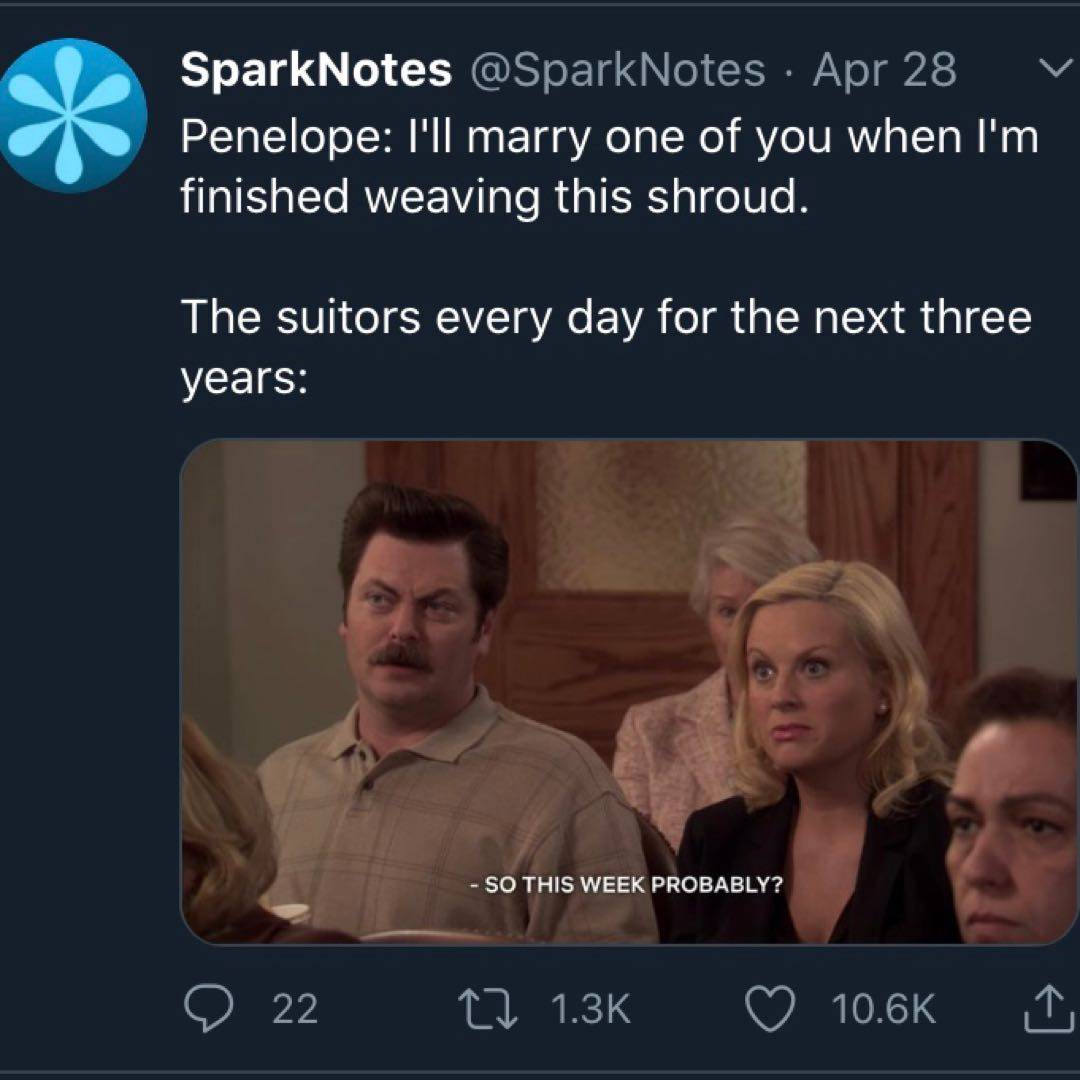Click "SO THIS WEEK PROBABLY?" subtitle caption
Image resolution: width=1080 pixels, height=1080 pixels.
(x=627, y=885)
